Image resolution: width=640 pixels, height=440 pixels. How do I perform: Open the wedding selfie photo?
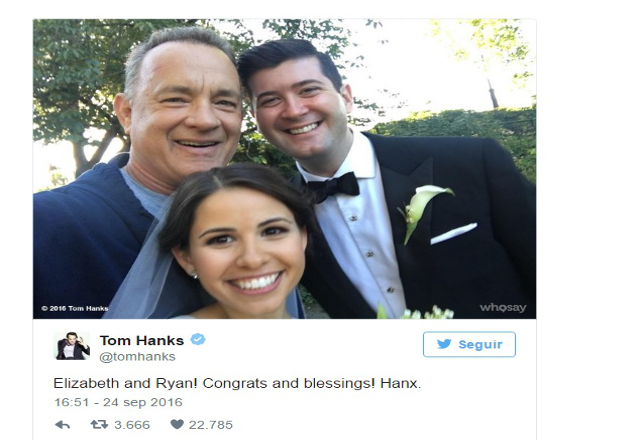[284, 169]
